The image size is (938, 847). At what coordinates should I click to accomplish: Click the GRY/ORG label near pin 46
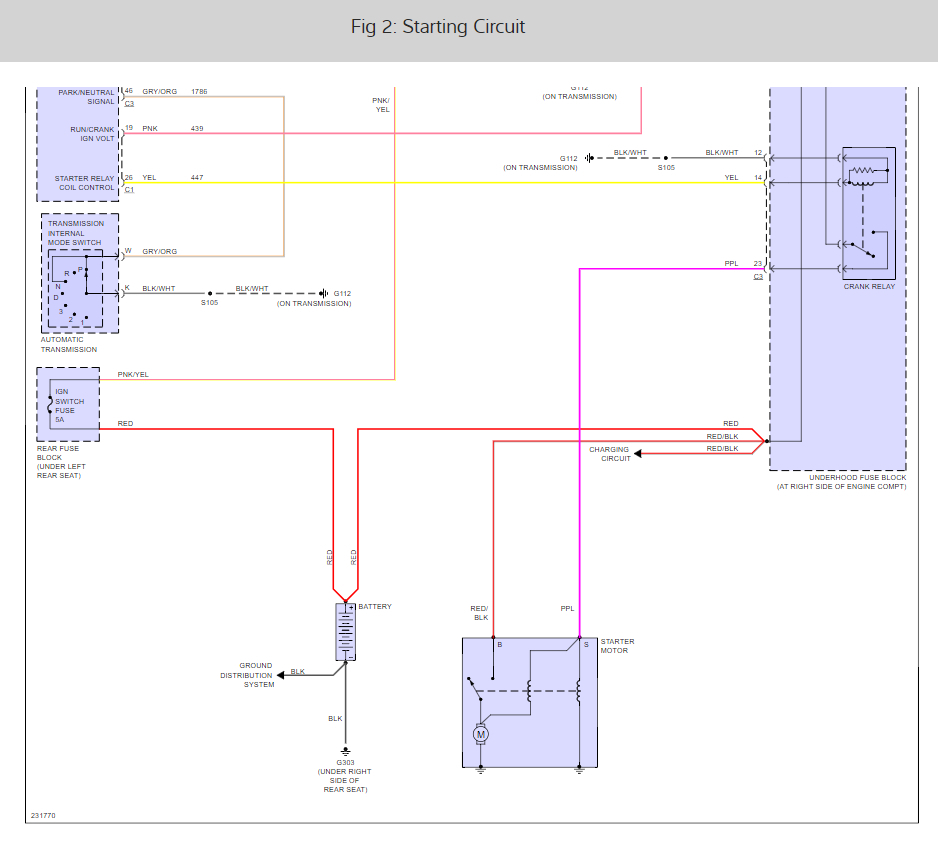(x=160, y=92)
